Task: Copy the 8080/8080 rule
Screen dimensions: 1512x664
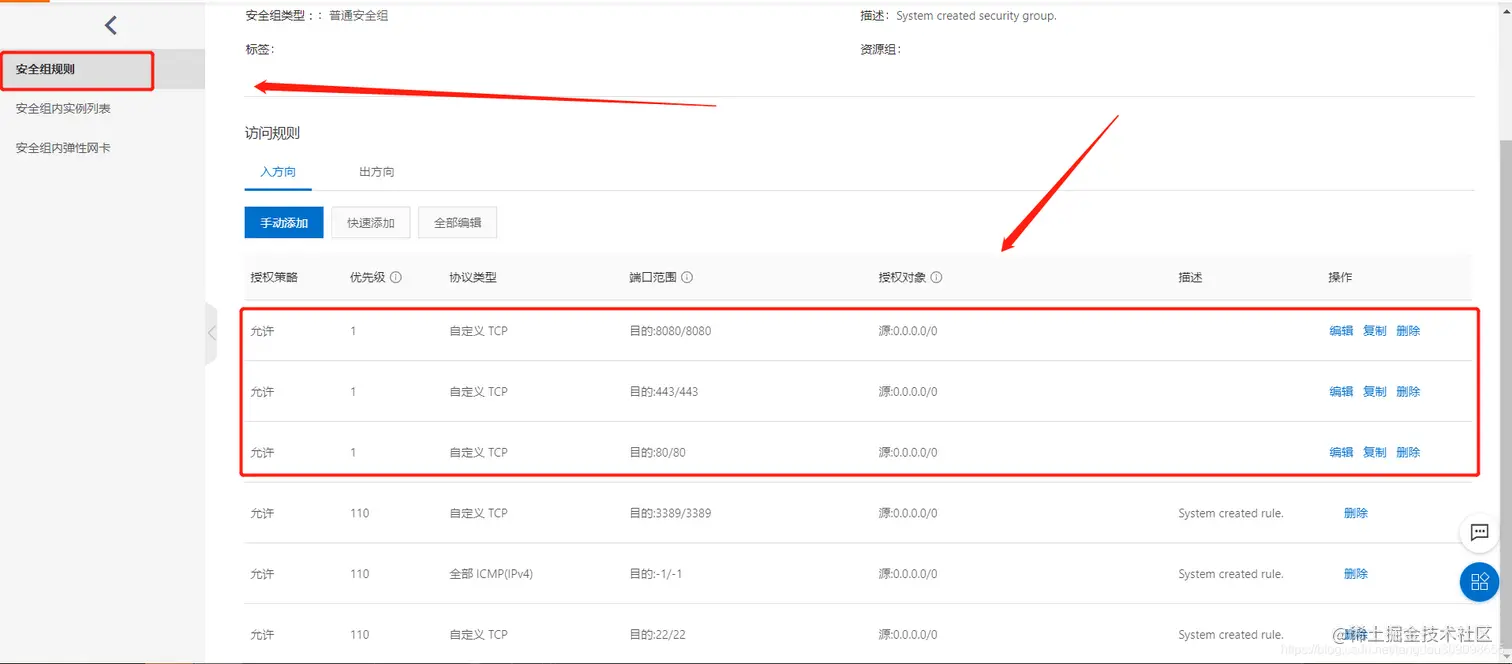Action: 1375,331
